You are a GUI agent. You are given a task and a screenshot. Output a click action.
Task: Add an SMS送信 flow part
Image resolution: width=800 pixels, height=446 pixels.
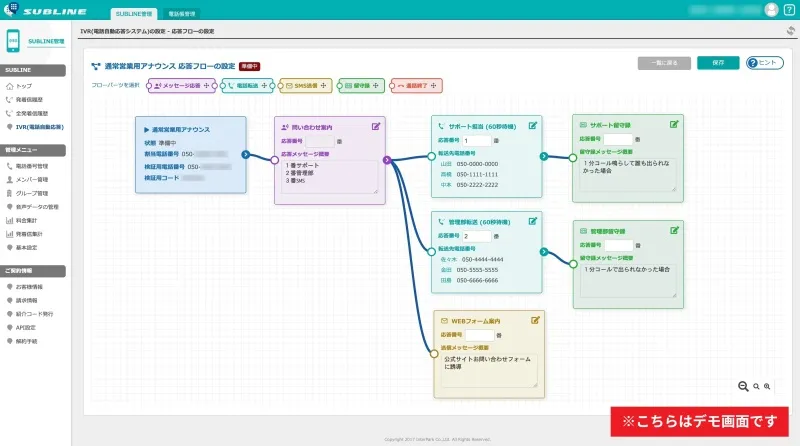(x=306, y=86)
